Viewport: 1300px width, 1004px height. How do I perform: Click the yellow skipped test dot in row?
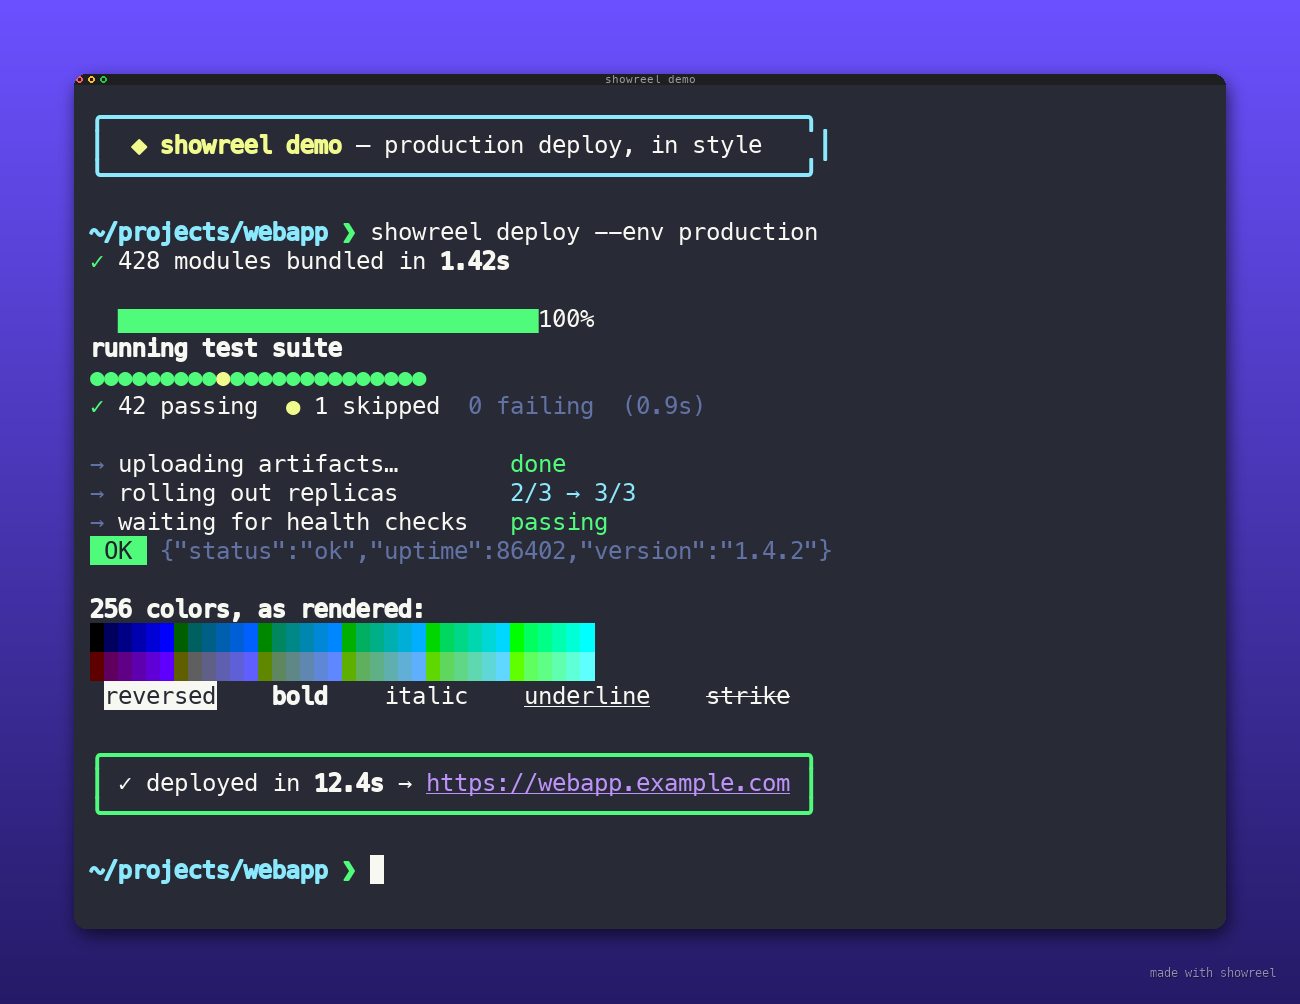(x=223, y=379)
